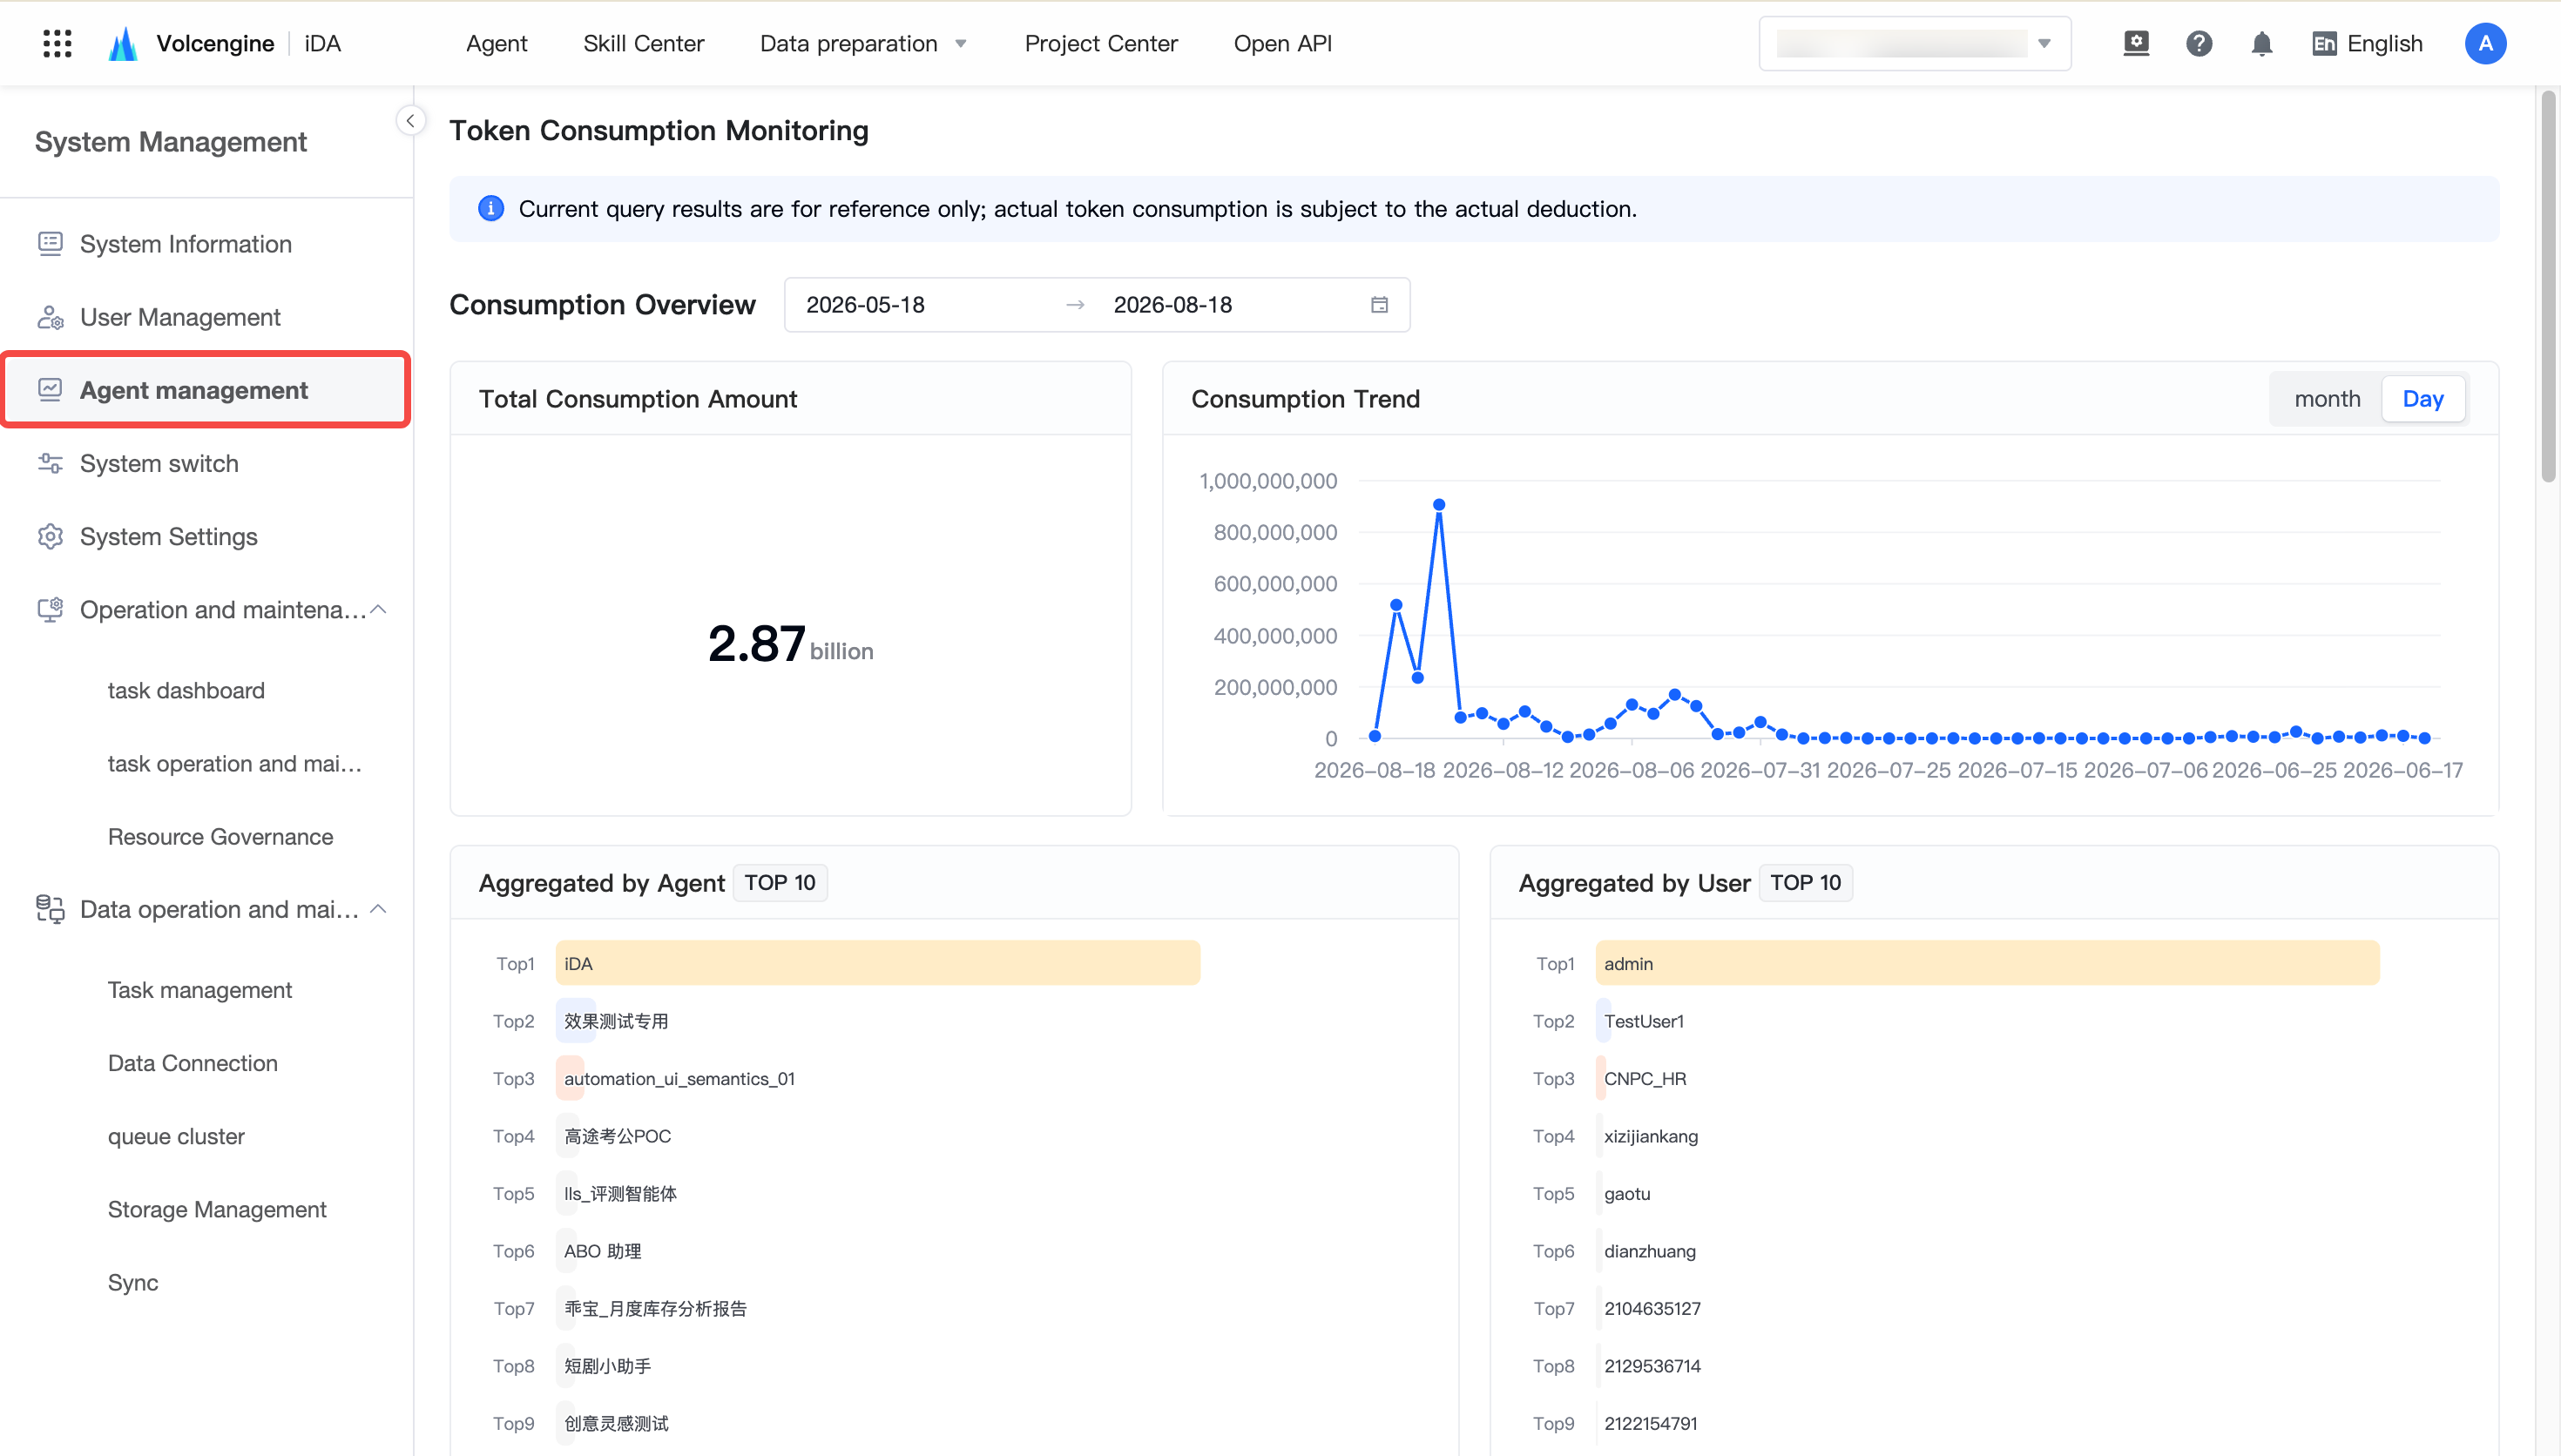Select Agent management in the sidebar
2561x1456 pixels.
pos(206,390)
